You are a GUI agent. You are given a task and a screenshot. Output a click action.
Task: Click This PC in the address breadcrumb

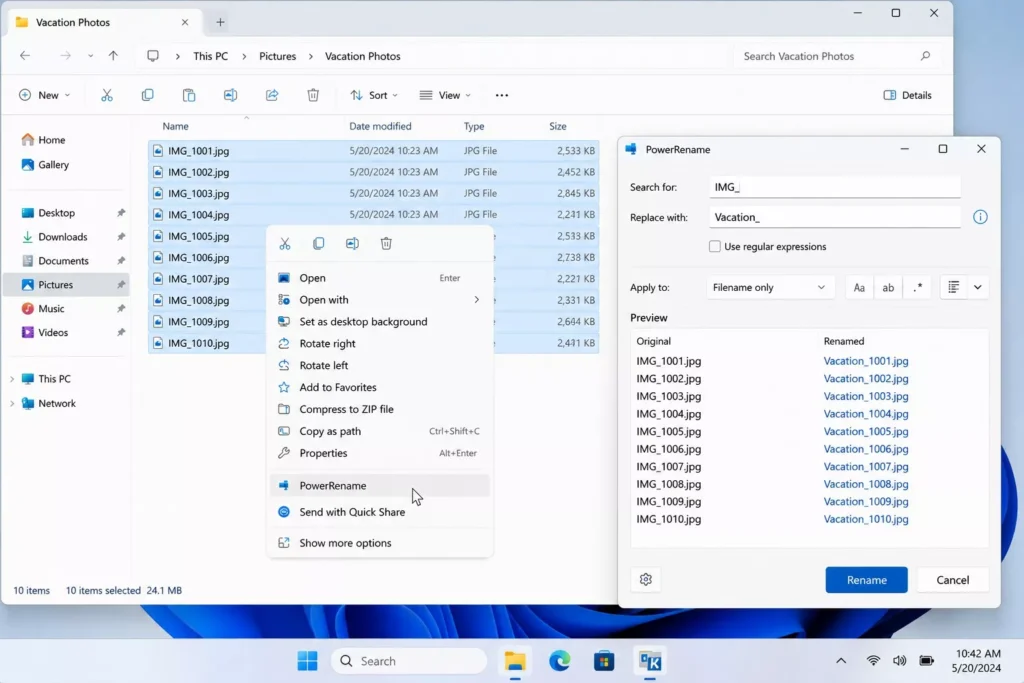click(210, 56)
